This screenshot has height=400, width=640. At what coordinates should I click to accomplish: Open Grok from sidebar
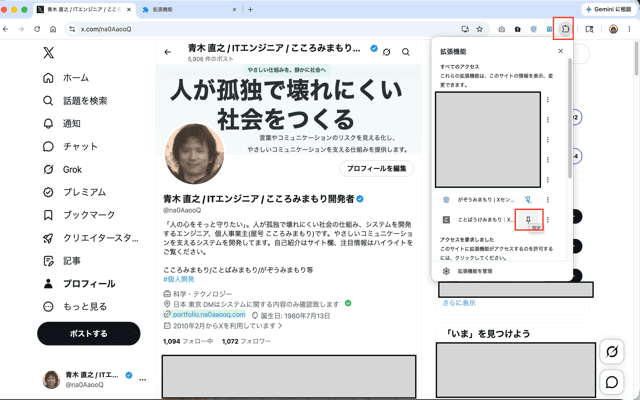pos(62,169)
